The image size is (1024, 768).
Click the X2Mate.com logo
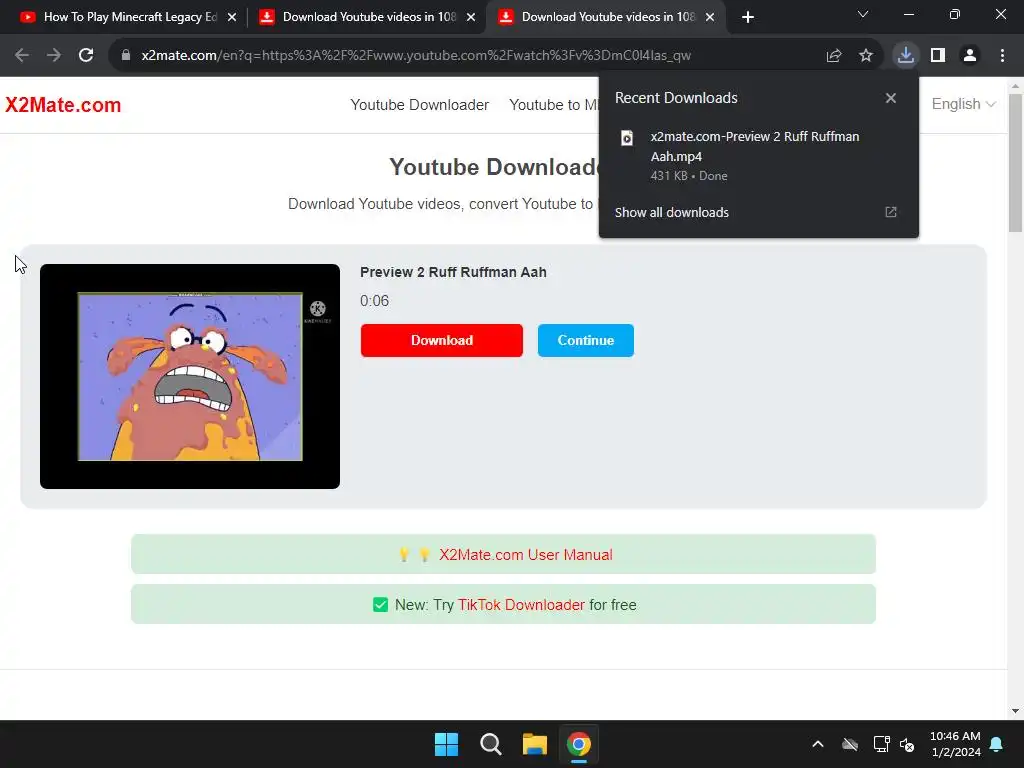[x=63, y=105]
